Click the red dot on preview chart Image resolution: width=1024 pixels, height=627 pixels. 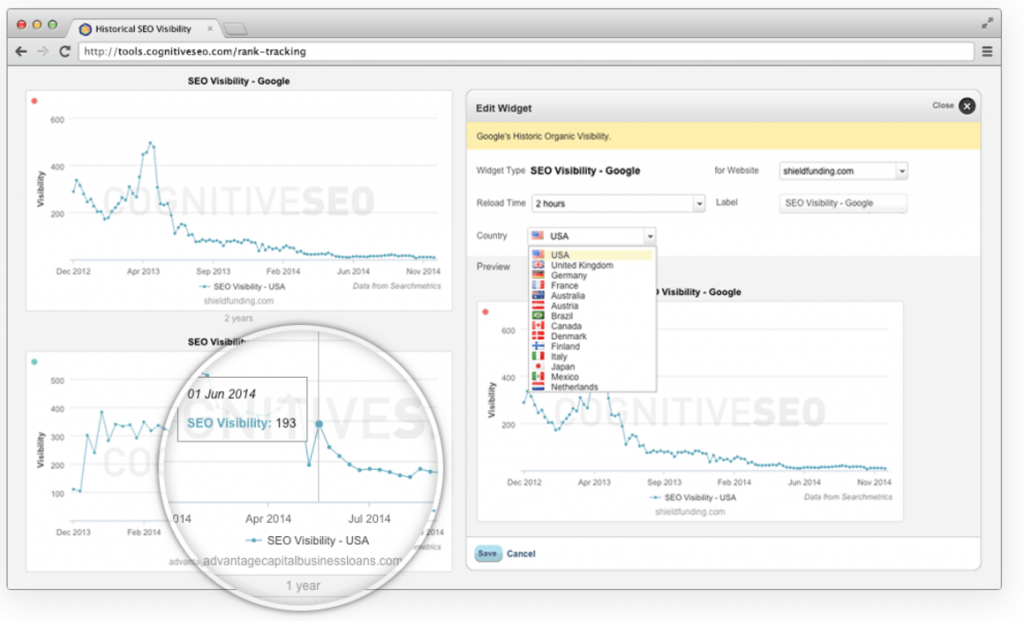tap(485, 312)
